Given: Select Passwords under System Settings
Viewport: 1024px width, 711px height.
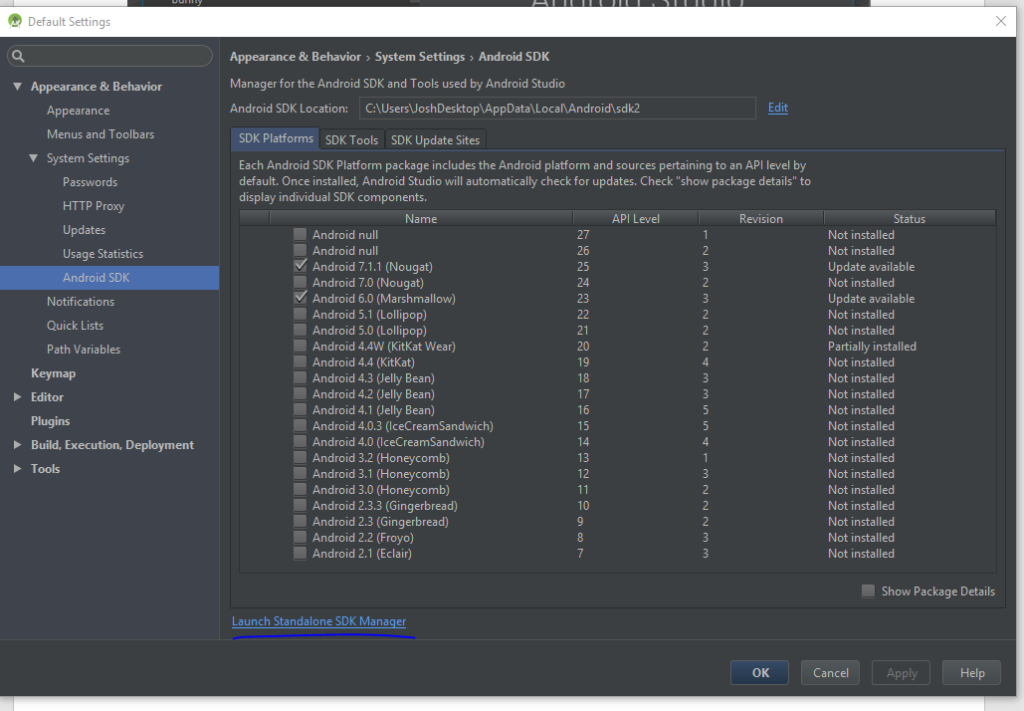Looking at the screenshot, I should 90,182.
